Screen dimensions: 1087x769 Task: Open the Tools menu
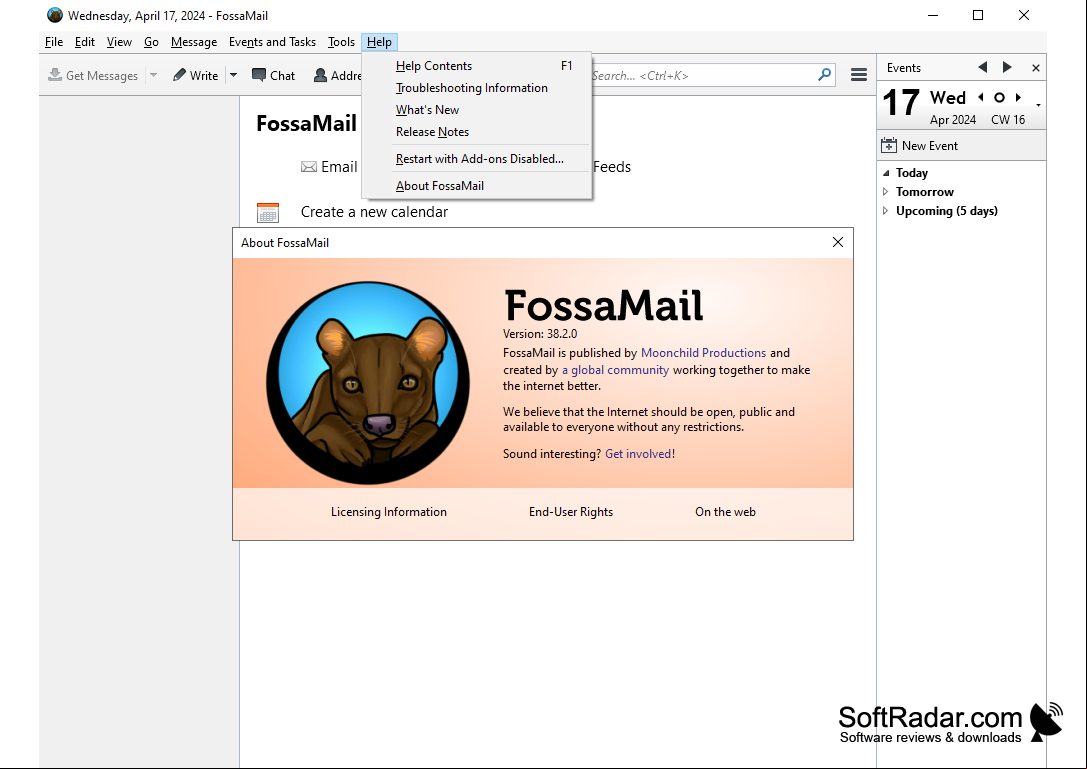[341, 42]
